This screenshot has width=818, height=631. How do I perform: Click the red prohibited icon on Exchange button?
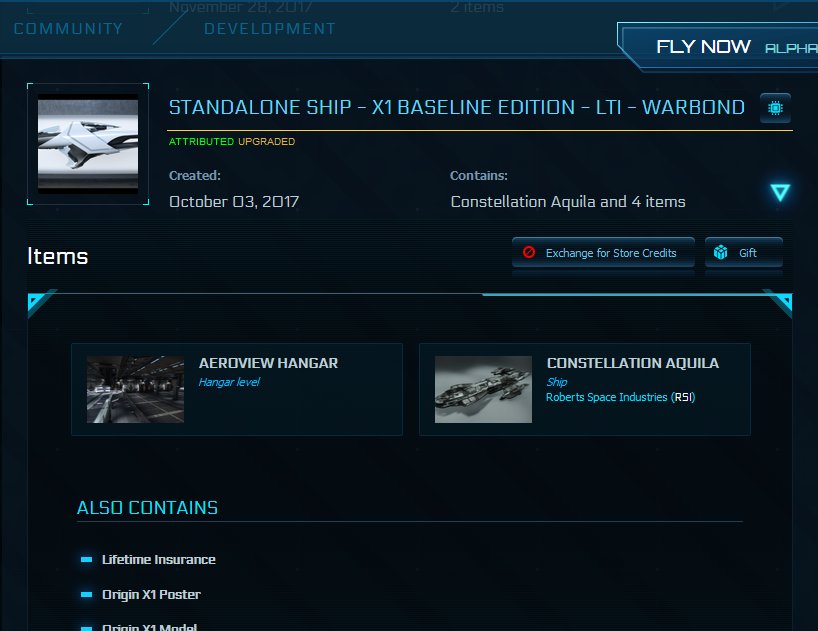click(529, 253)
